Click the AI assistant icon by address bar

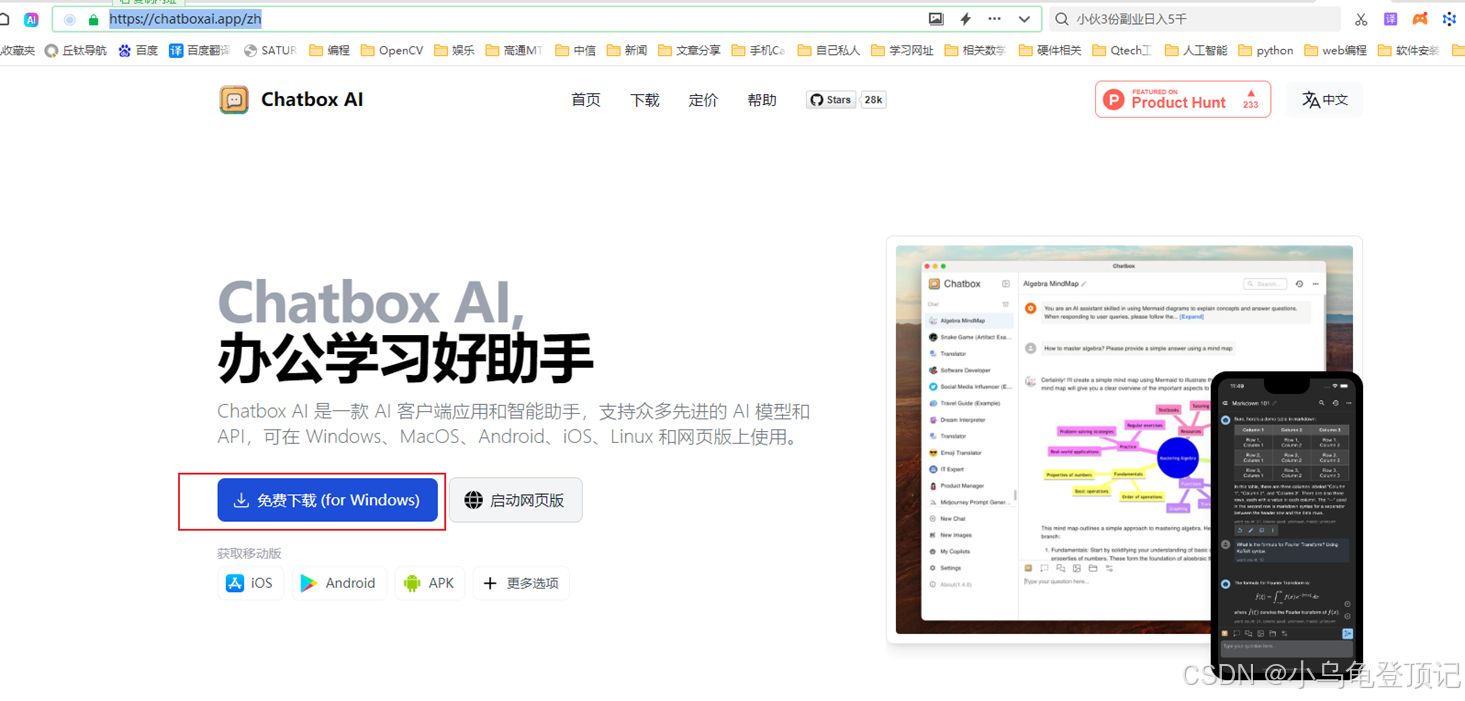pyautogui.click(x=31, y=20)
